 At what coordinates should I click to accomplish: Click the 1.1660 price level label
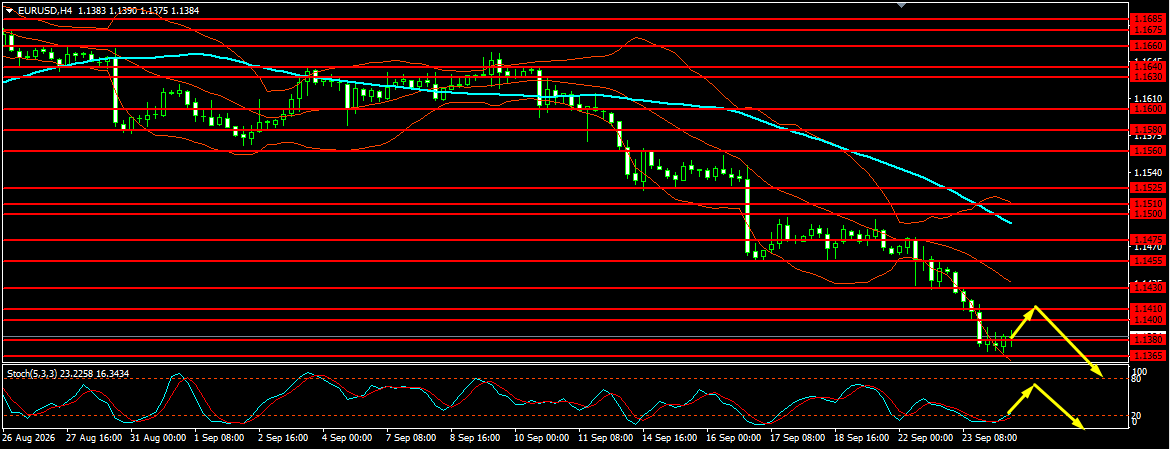[x=1147, y=45]
